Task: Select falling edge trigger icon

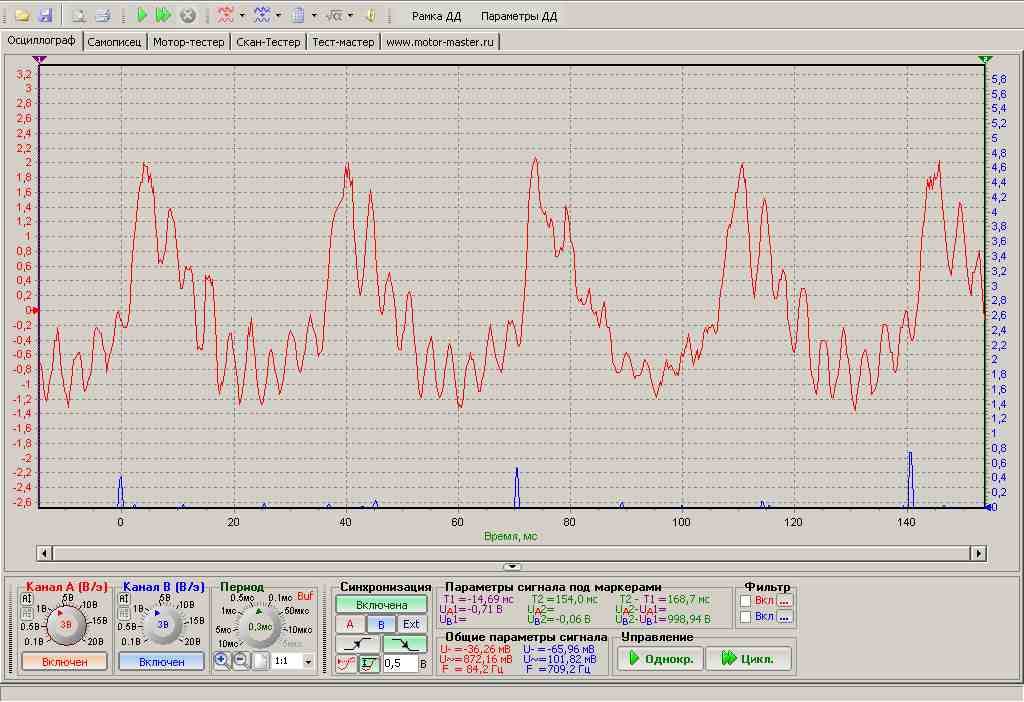Action: pos(404,644)
